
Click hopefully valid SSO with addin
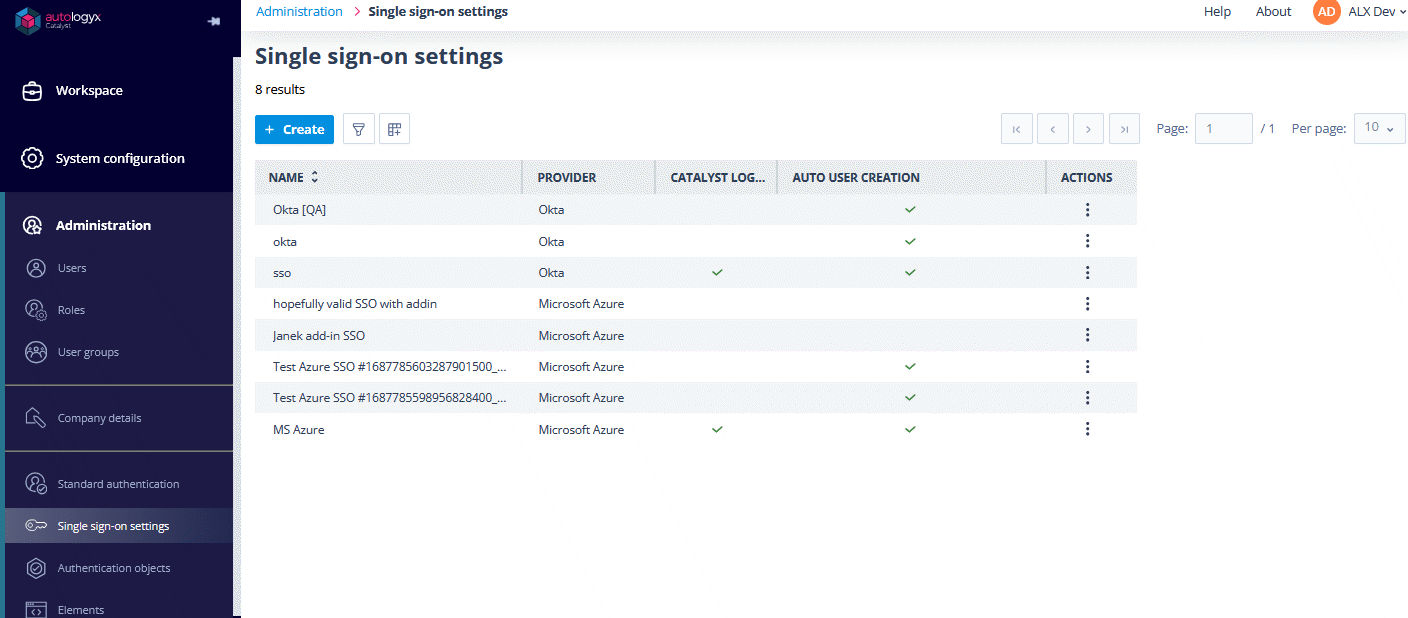355,304
